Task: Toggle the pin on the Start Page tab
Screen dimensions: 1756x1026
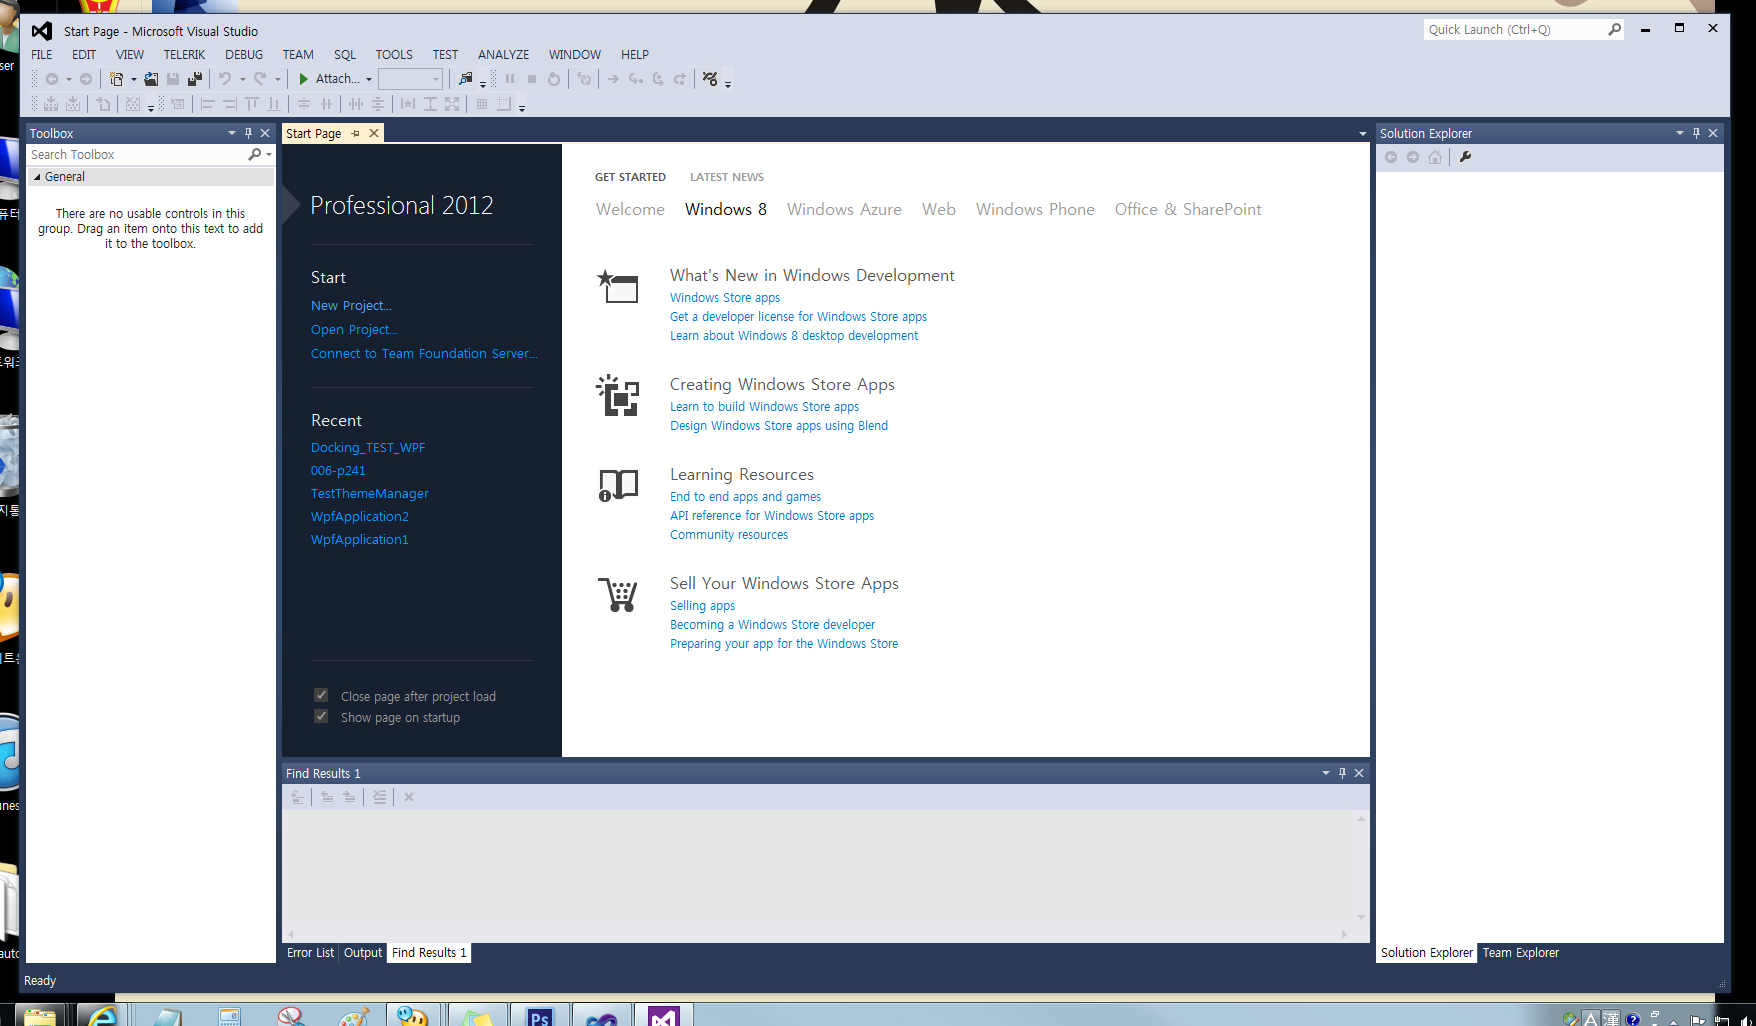Action: [355, 133]
